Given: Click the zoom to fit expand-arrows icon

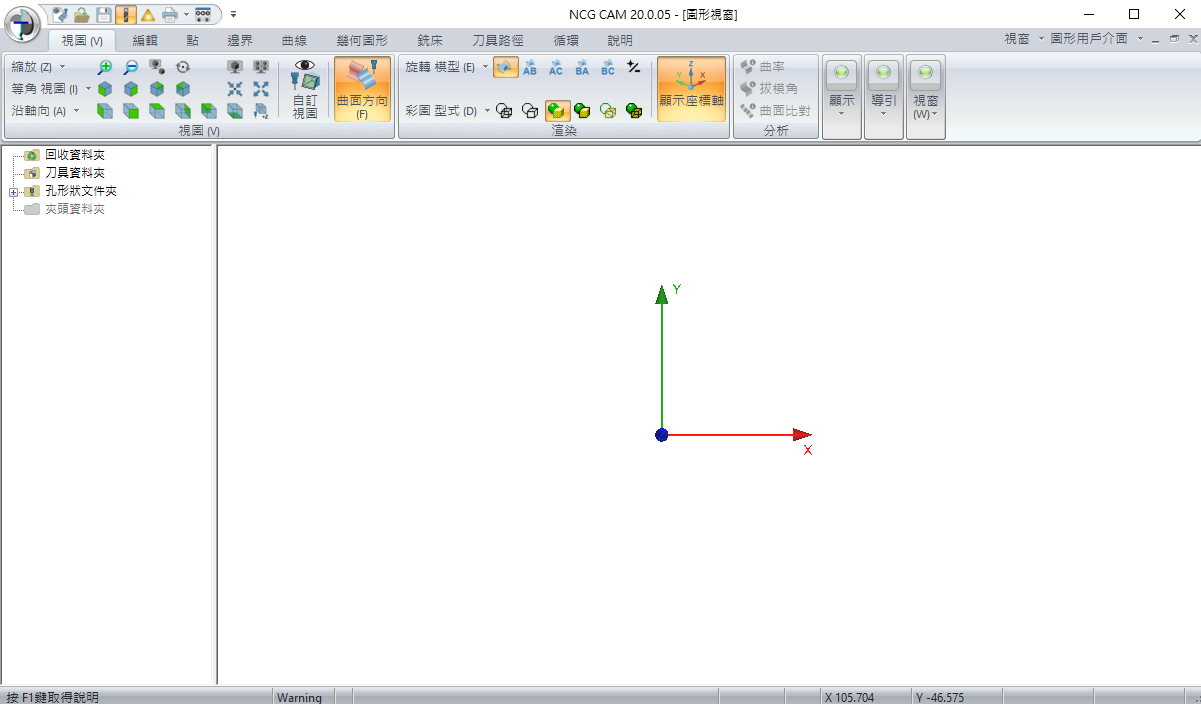Looking at the screenshot, I should (x=261, y=89).
